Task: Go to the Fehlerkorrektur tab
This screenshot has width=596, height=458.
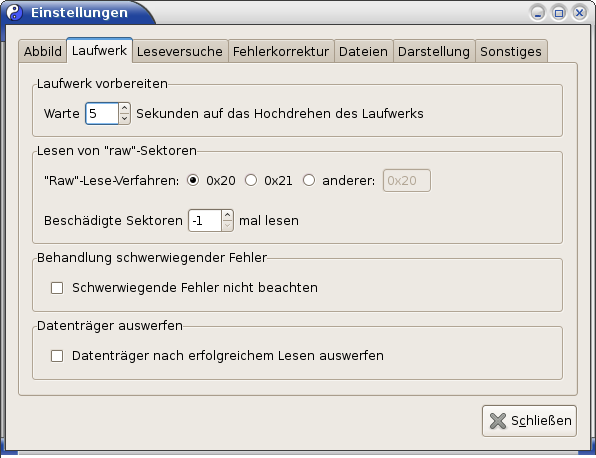Action: (x=281, y=51)
